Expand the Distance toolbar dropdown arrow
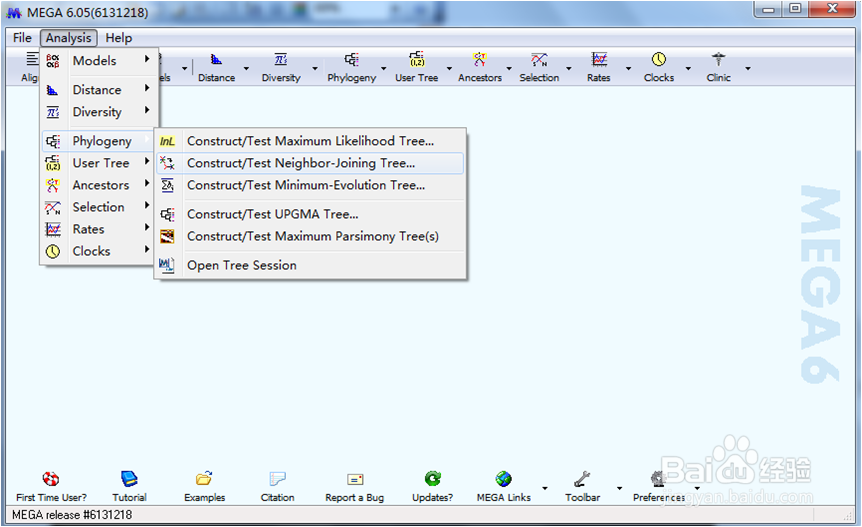 point(246,69)
